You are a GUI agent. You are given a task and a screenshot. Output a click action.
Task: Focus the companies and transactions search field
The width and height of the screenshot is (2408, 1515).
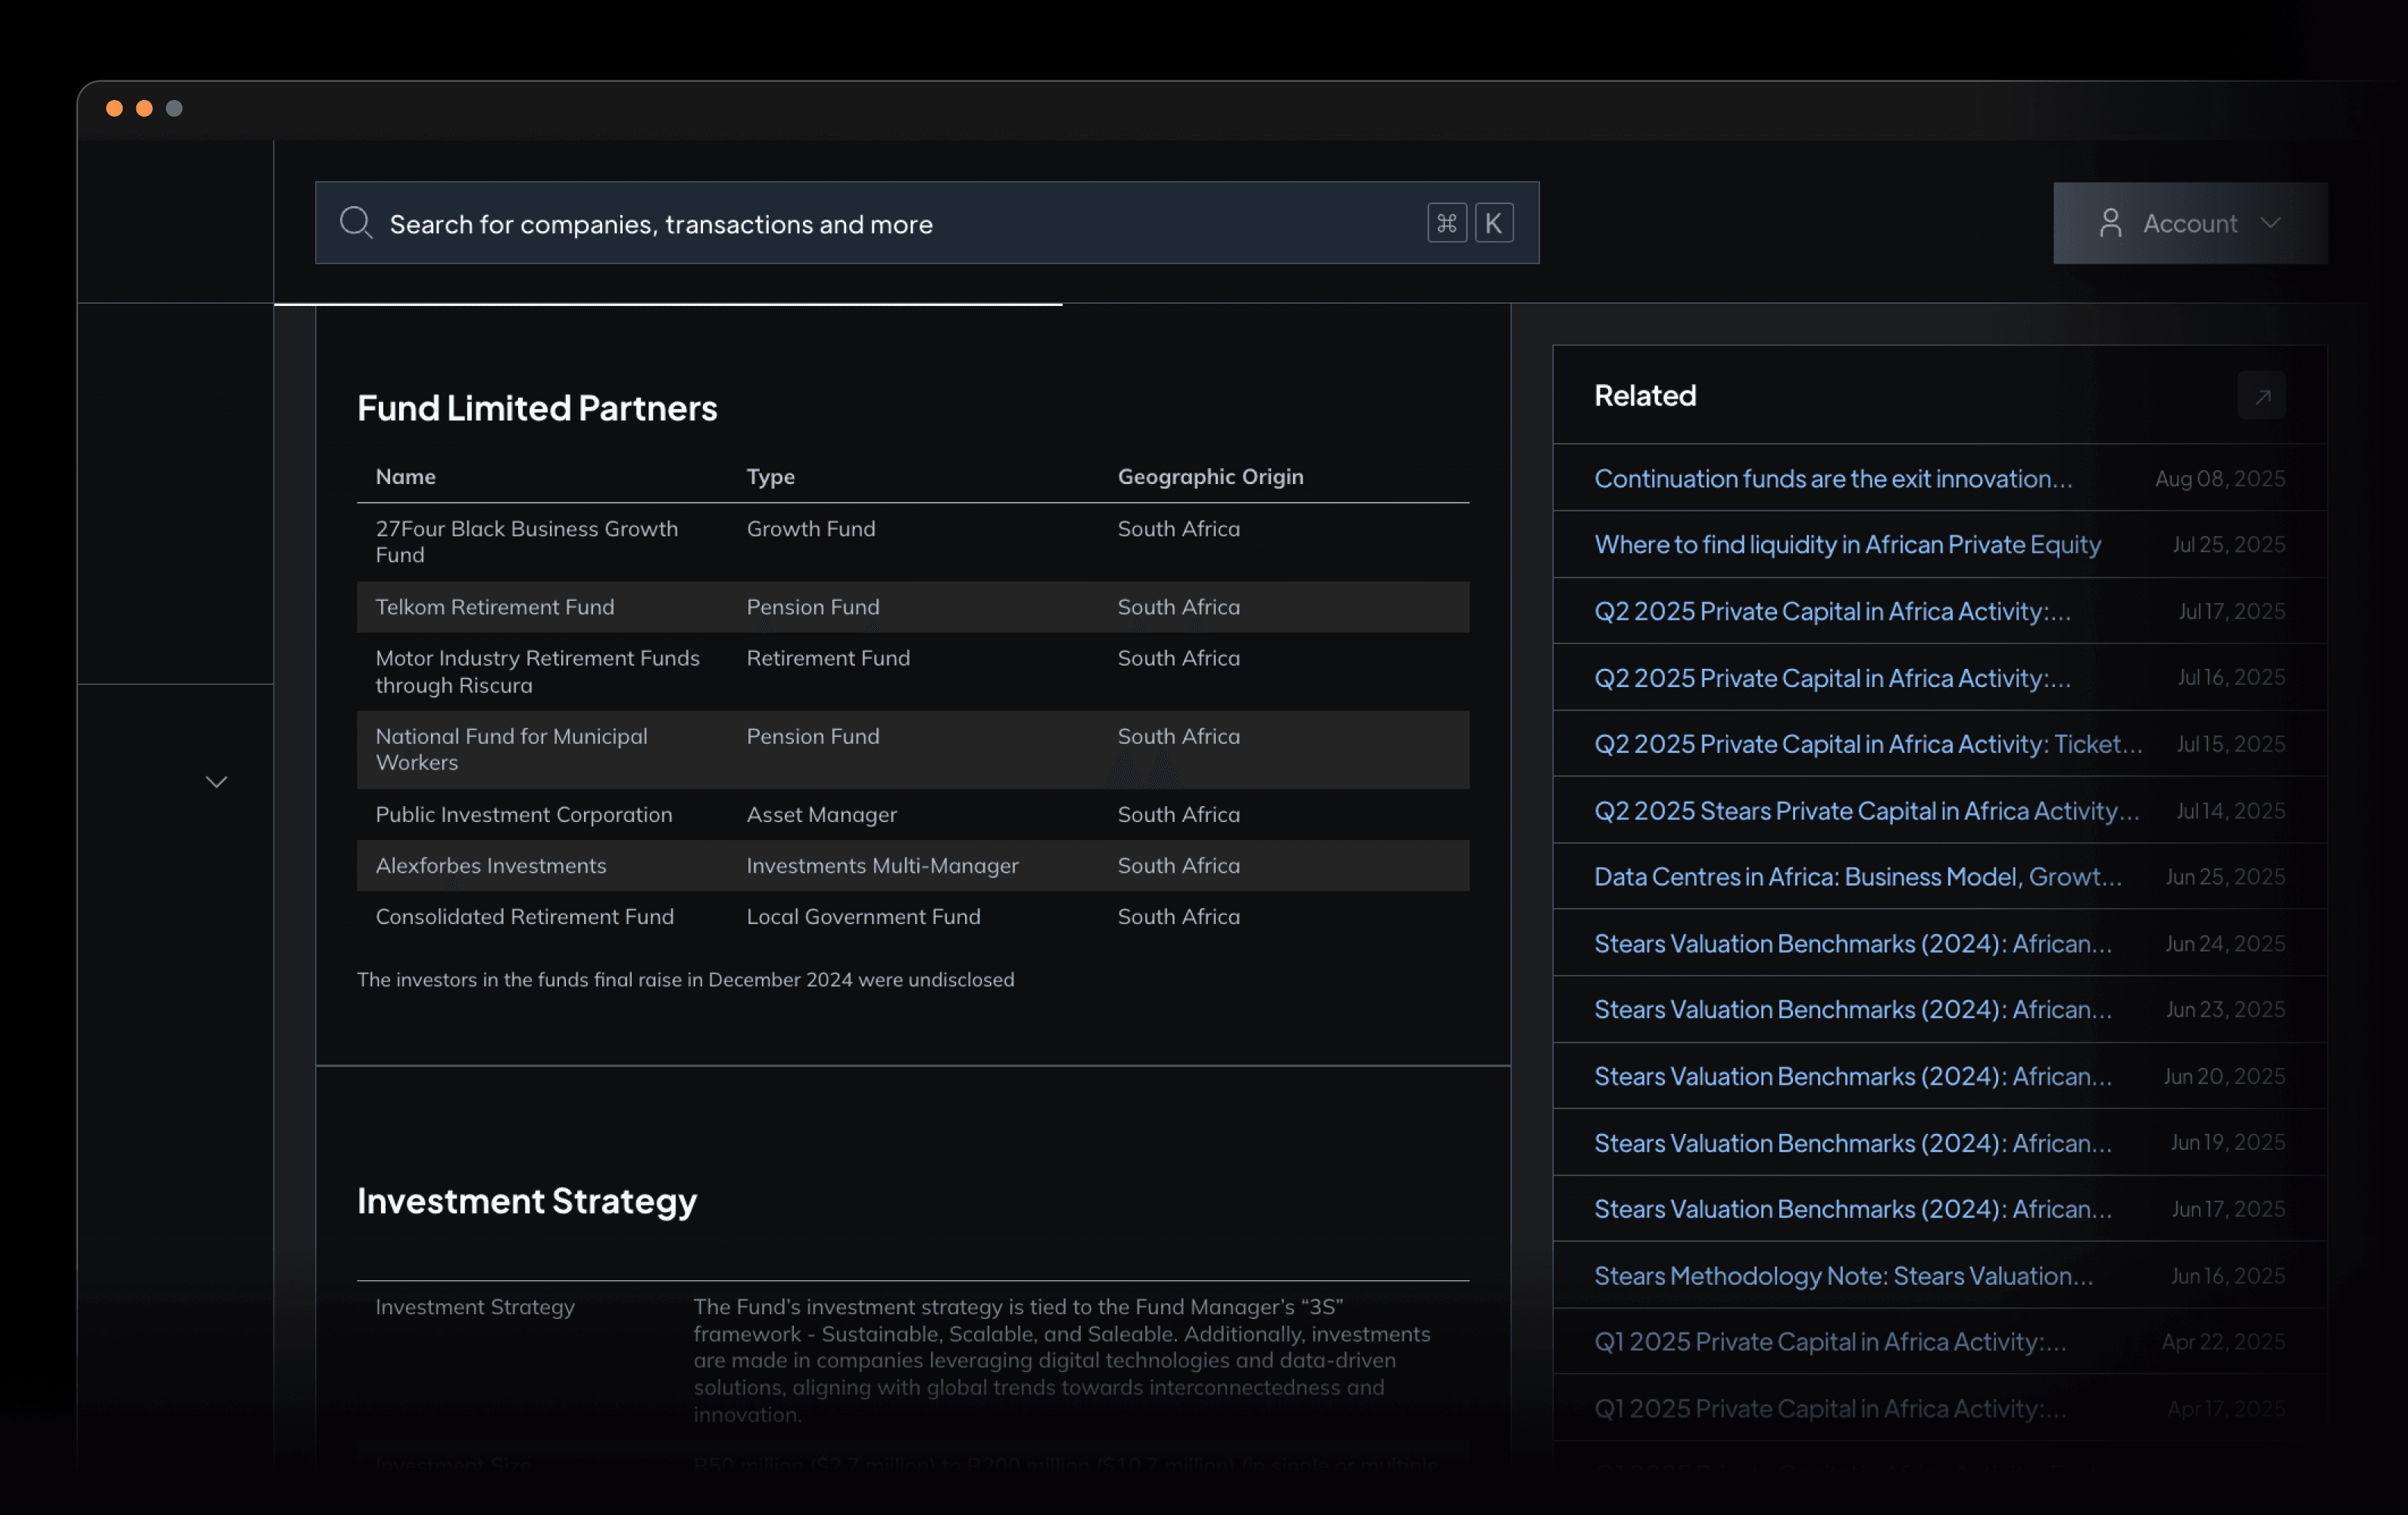(927, 223)
